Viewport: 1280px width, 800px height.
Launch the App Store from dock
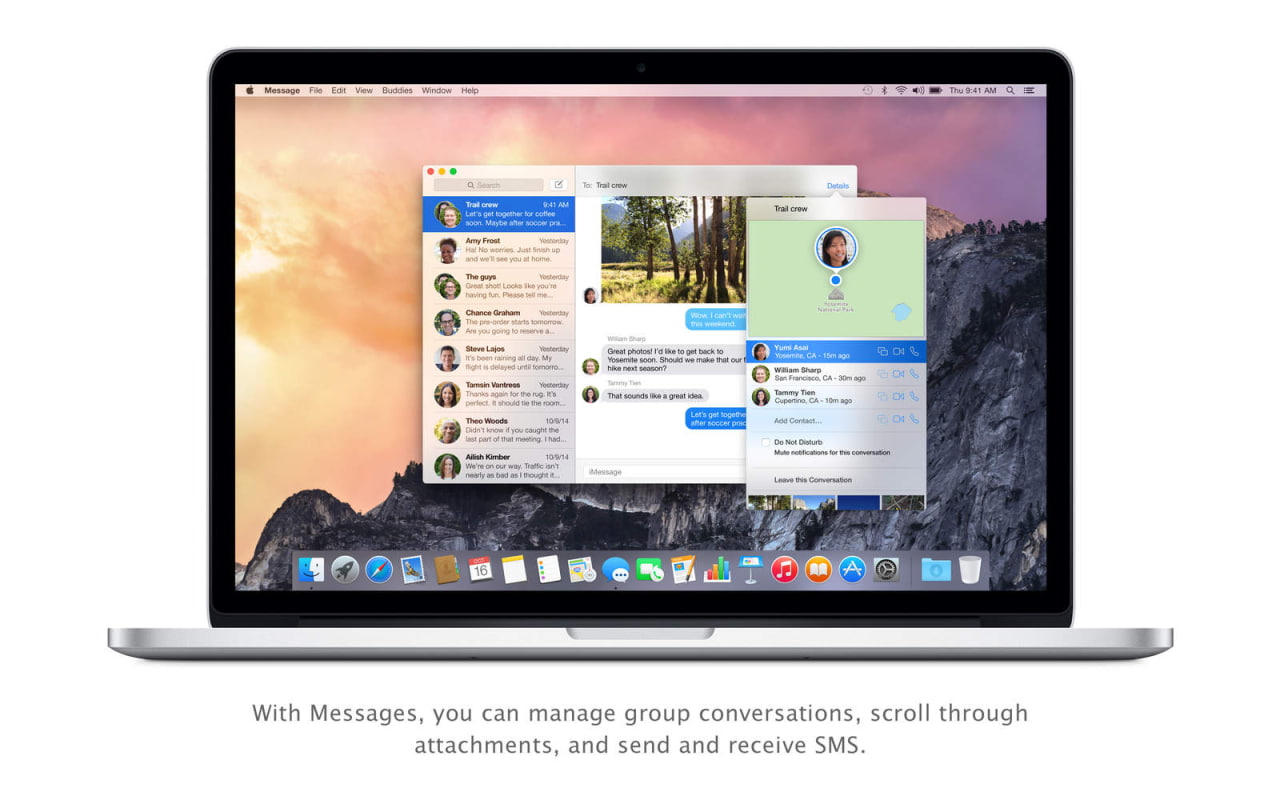click(852, 570)
